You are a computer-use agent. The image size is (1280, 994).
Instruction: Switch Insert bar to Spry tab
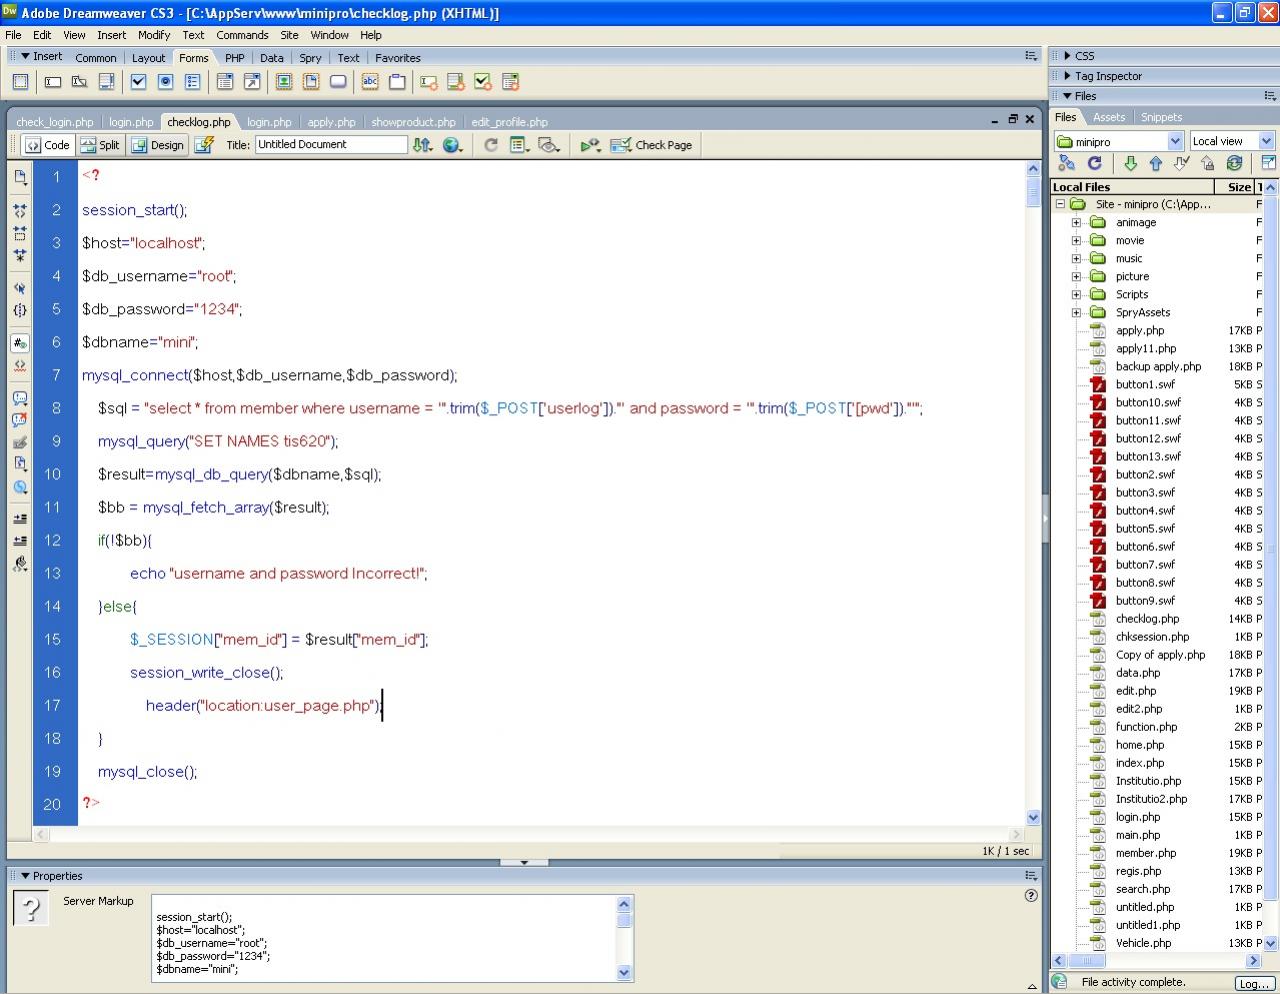310,58
